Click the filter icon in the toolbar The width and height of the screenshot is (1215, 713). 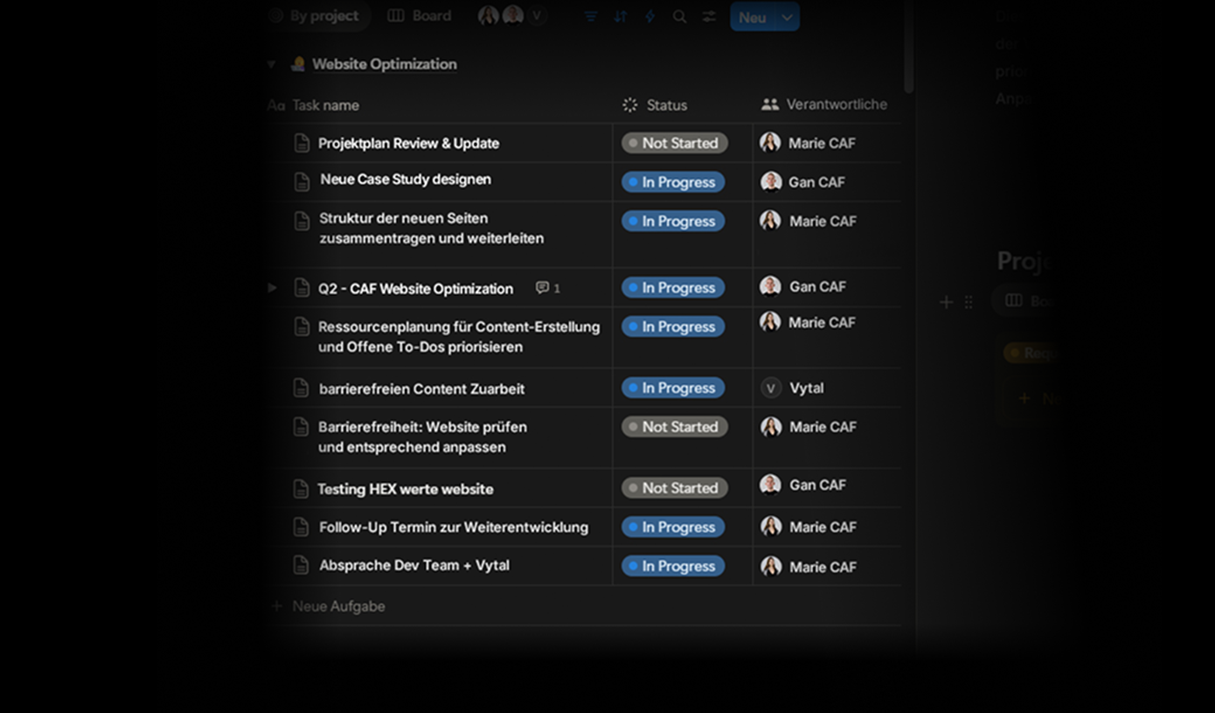[x=591, y=17]
